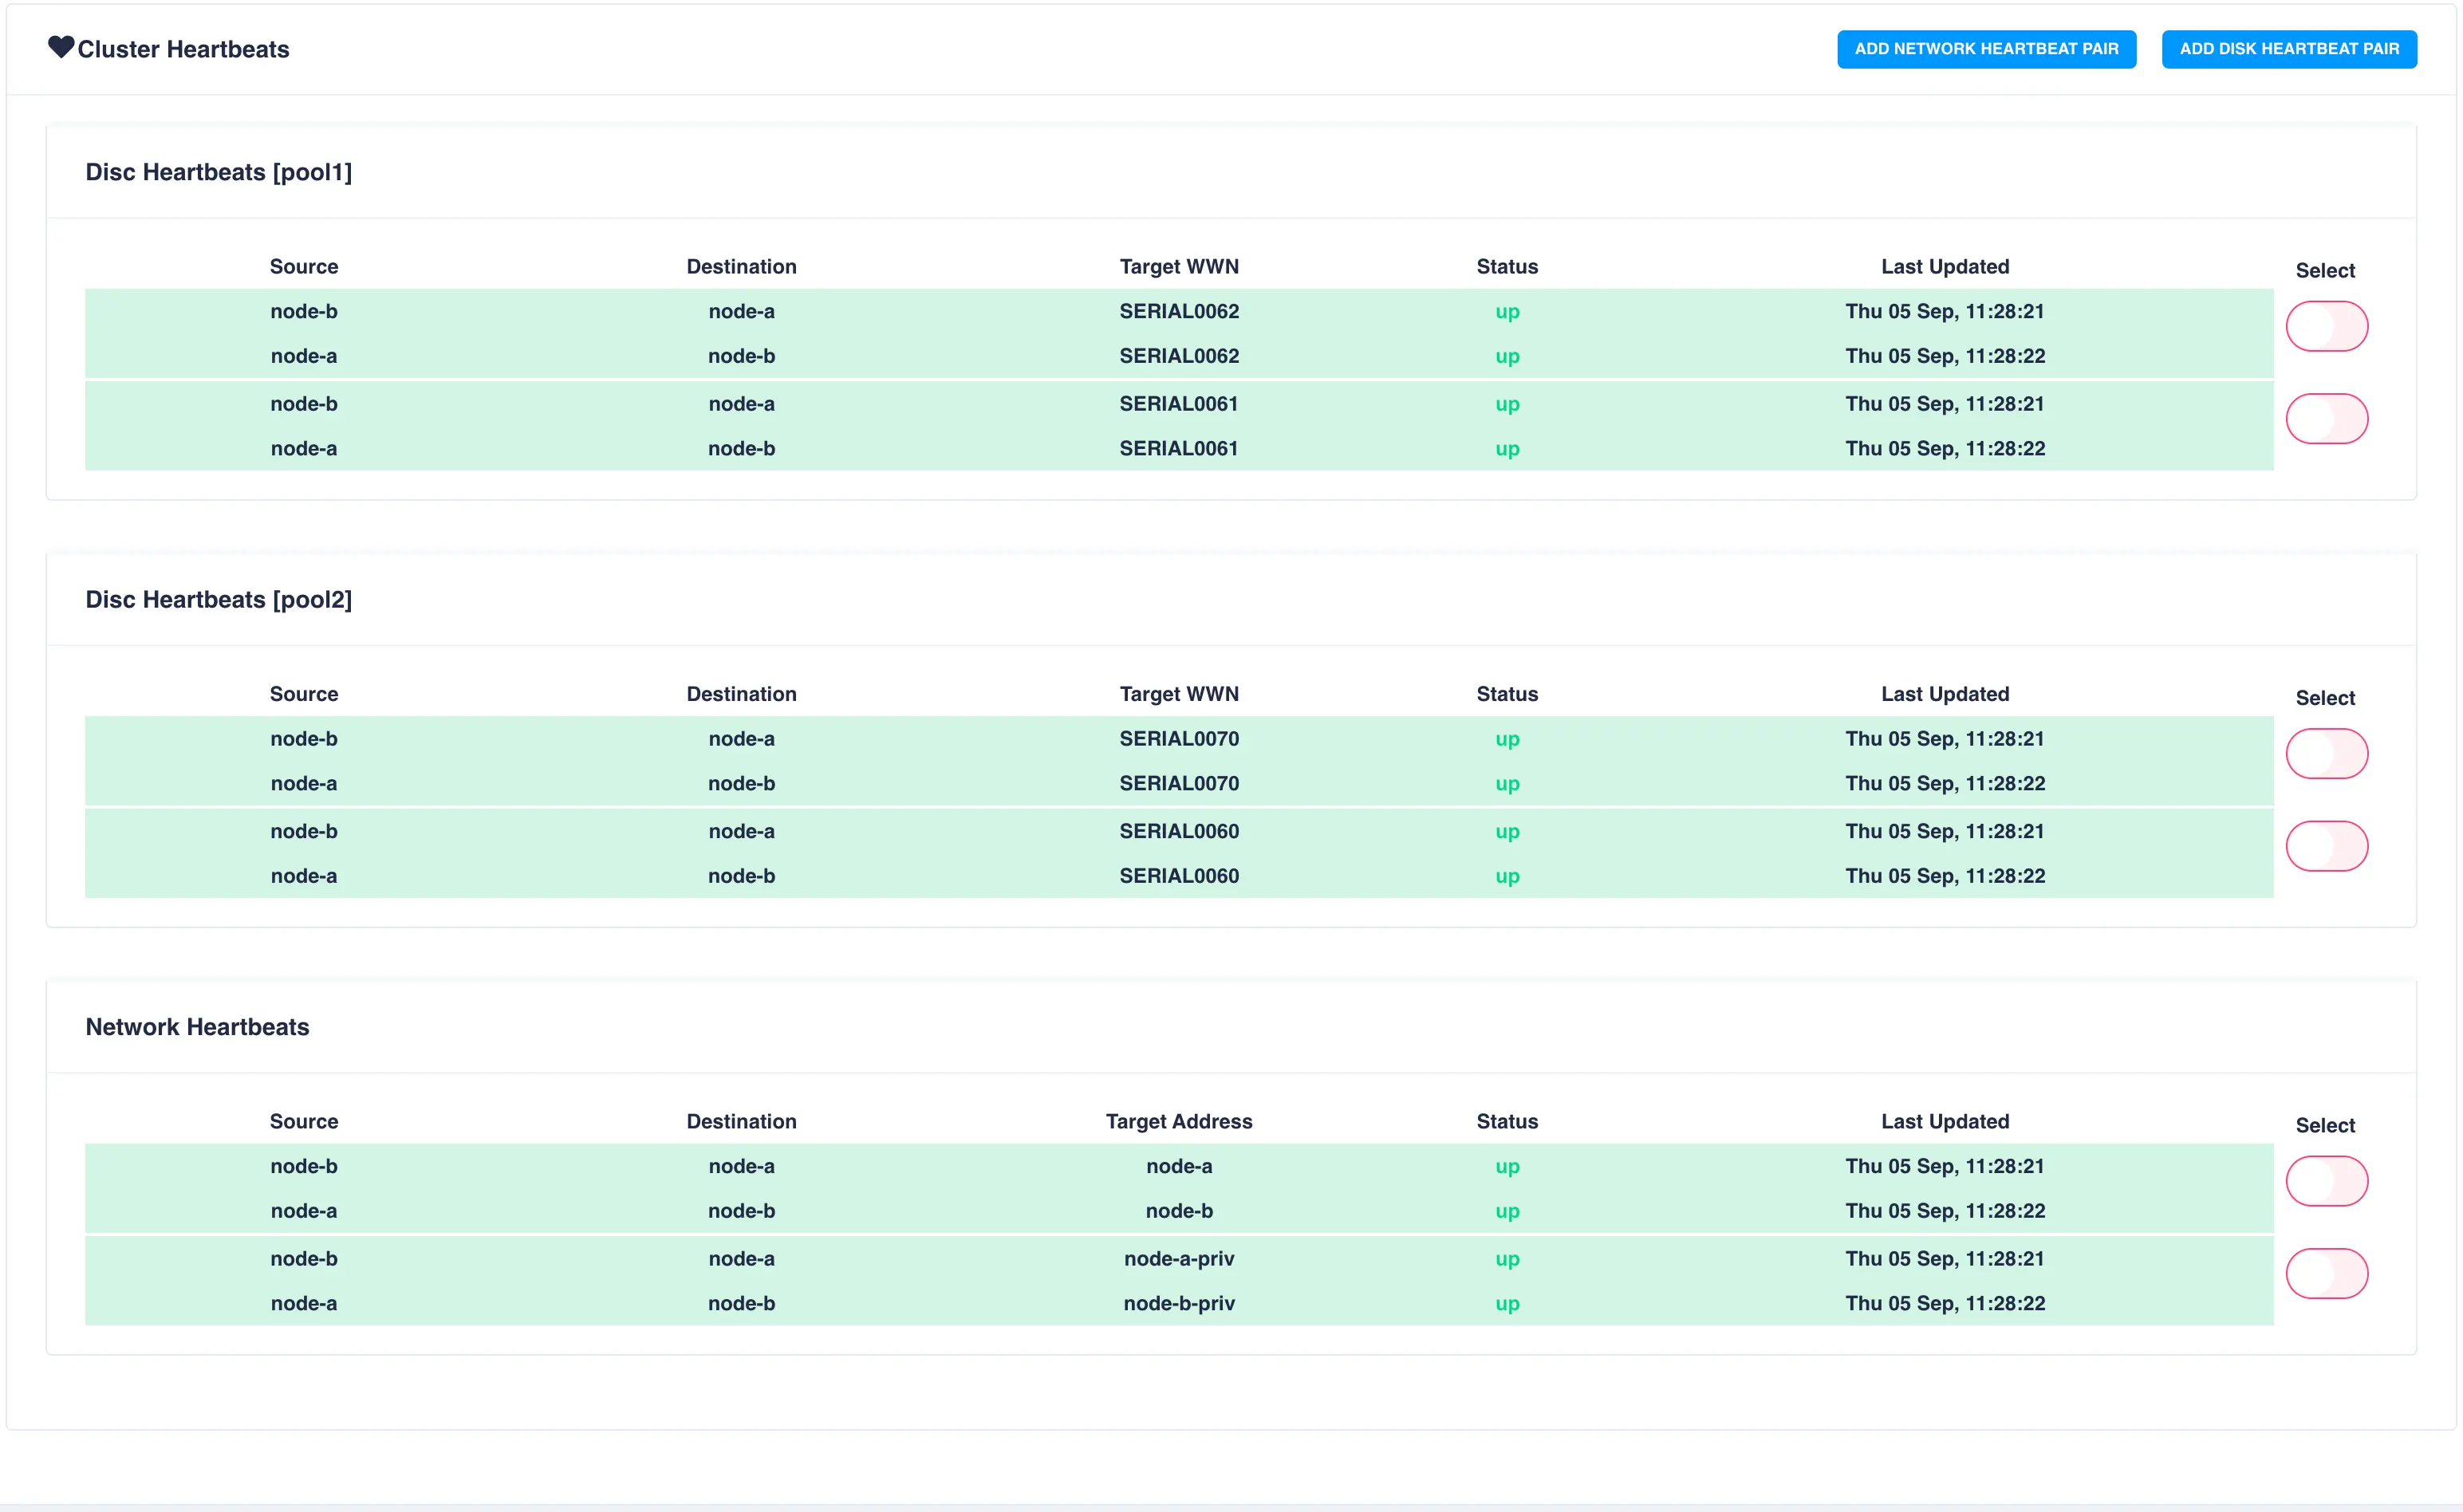
Task: Toggle select for SERIAL0062 heartbeat pair
Action: pos(2326,326)
